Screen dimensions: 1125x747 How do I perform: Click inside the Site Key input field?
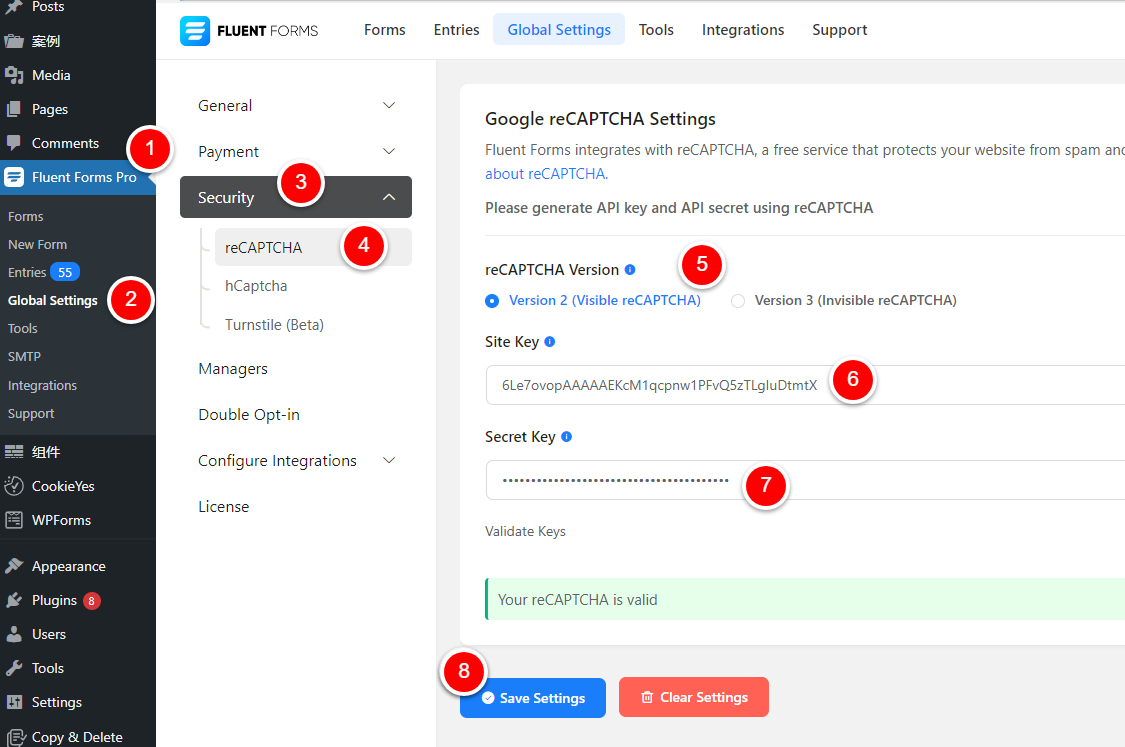pos(650,385)
